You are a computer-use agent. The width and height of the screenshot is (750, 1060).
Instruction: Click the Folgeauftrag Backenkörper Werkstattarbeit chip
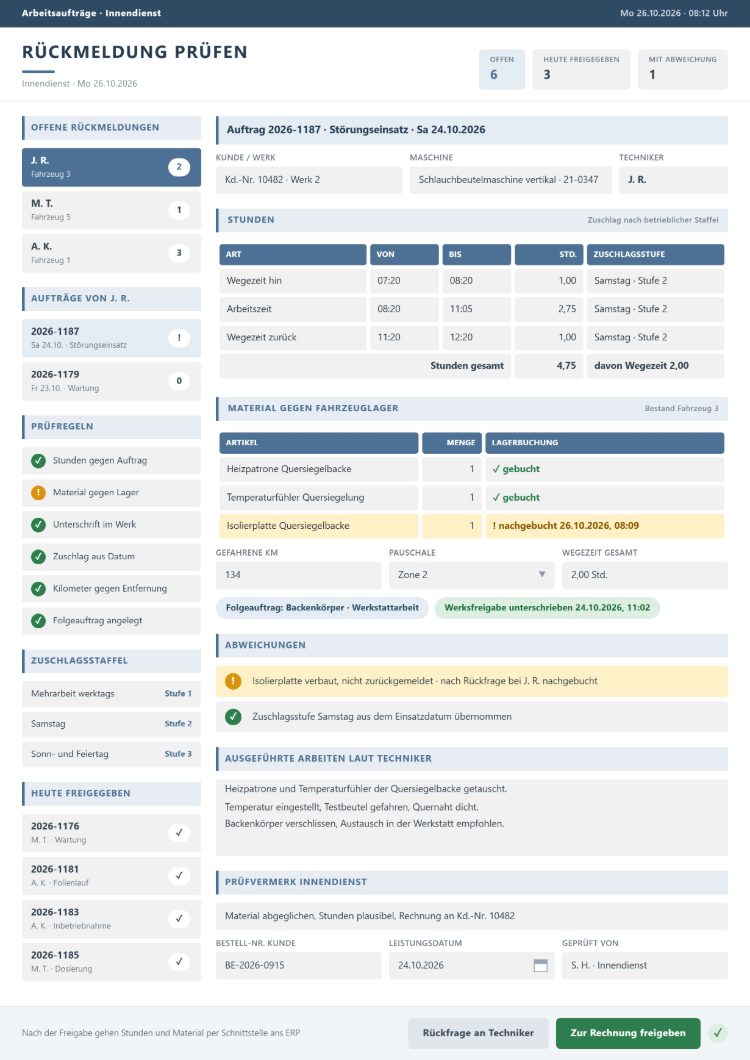[322, 608]
